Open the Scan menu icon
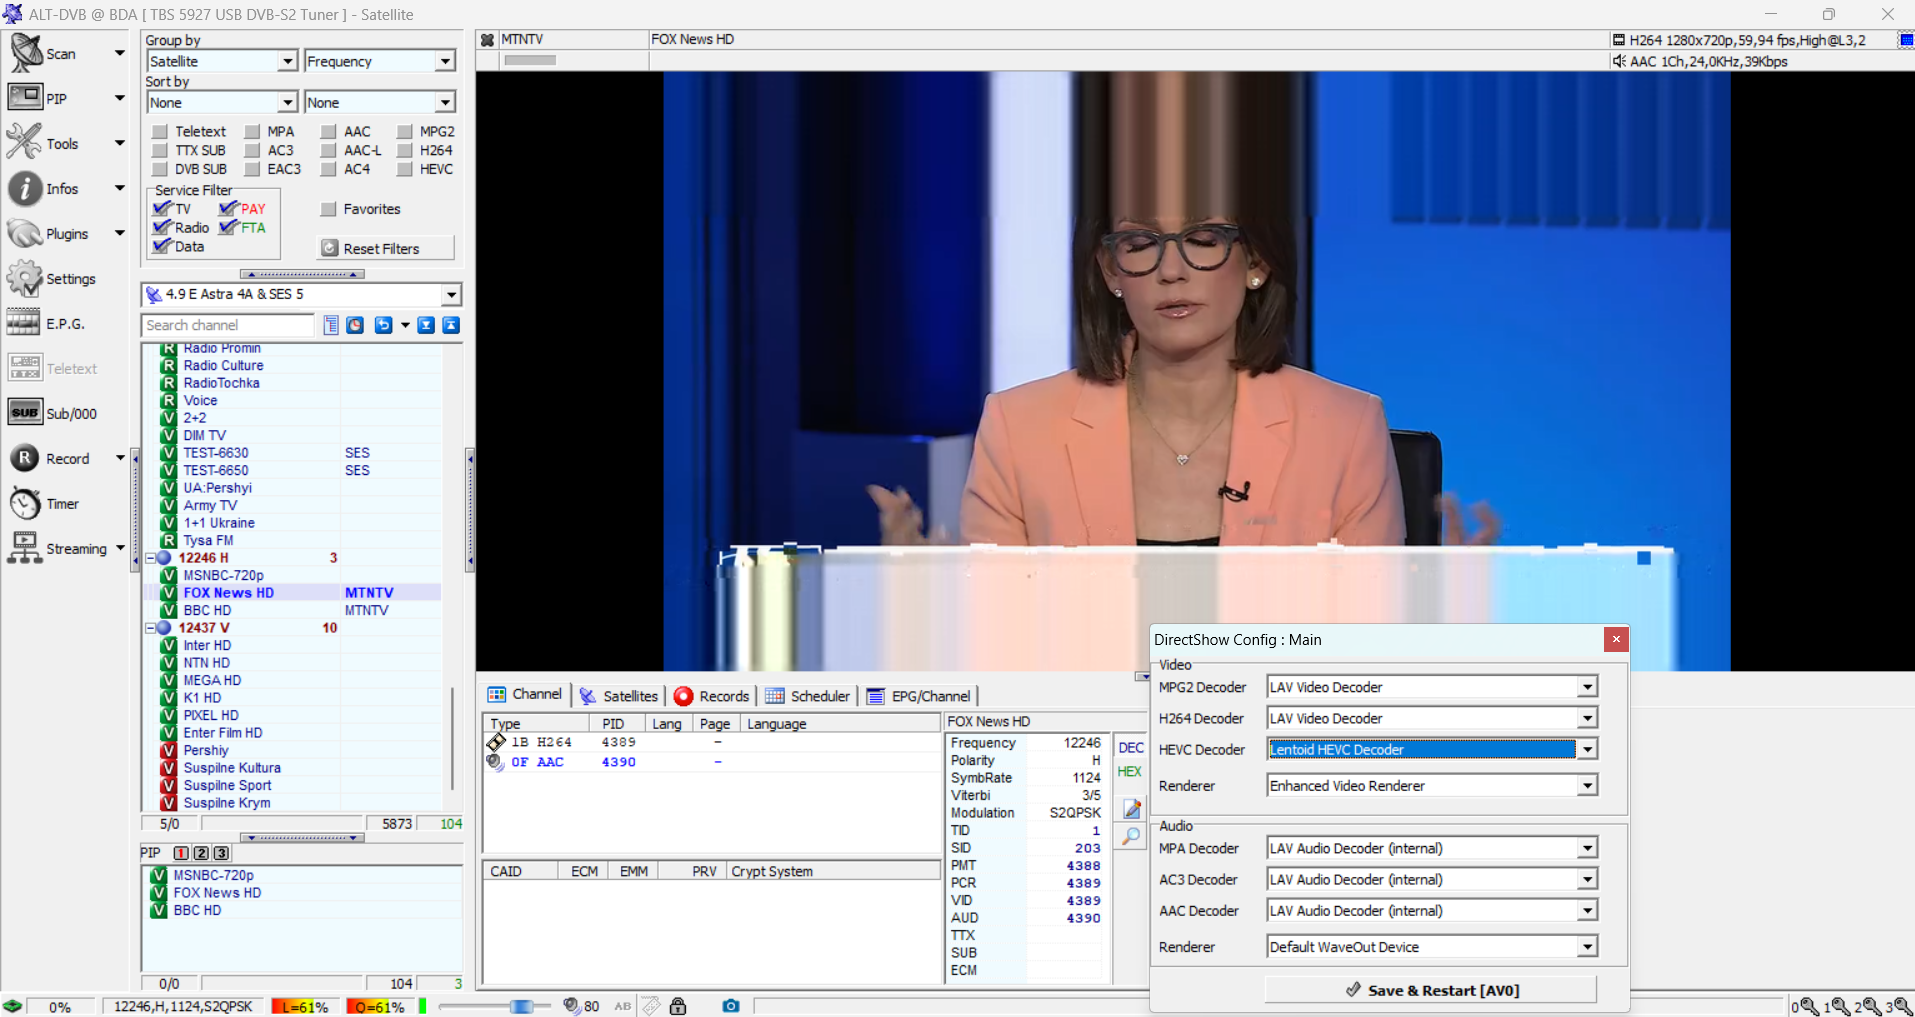 (x=26, y=53)
